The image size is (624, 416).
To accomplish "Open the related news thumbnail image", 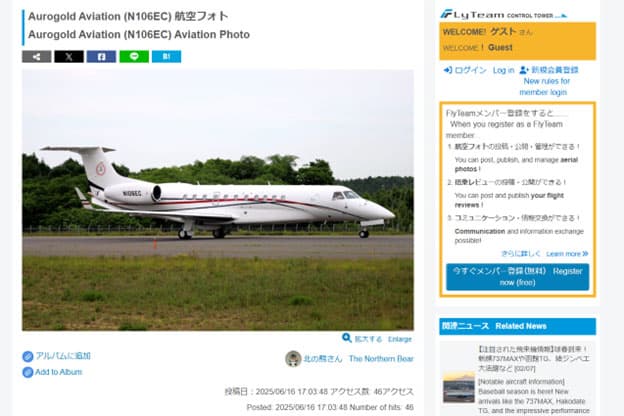I will [x=459, y=387].
